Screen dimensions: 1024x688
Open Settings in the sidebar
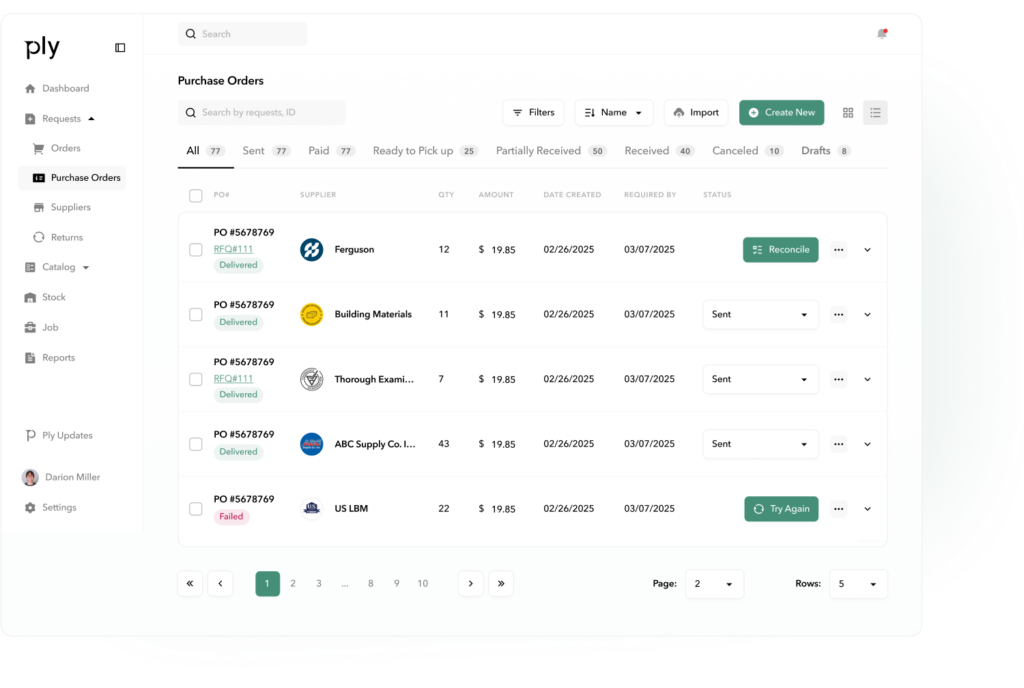pos(50,508)
